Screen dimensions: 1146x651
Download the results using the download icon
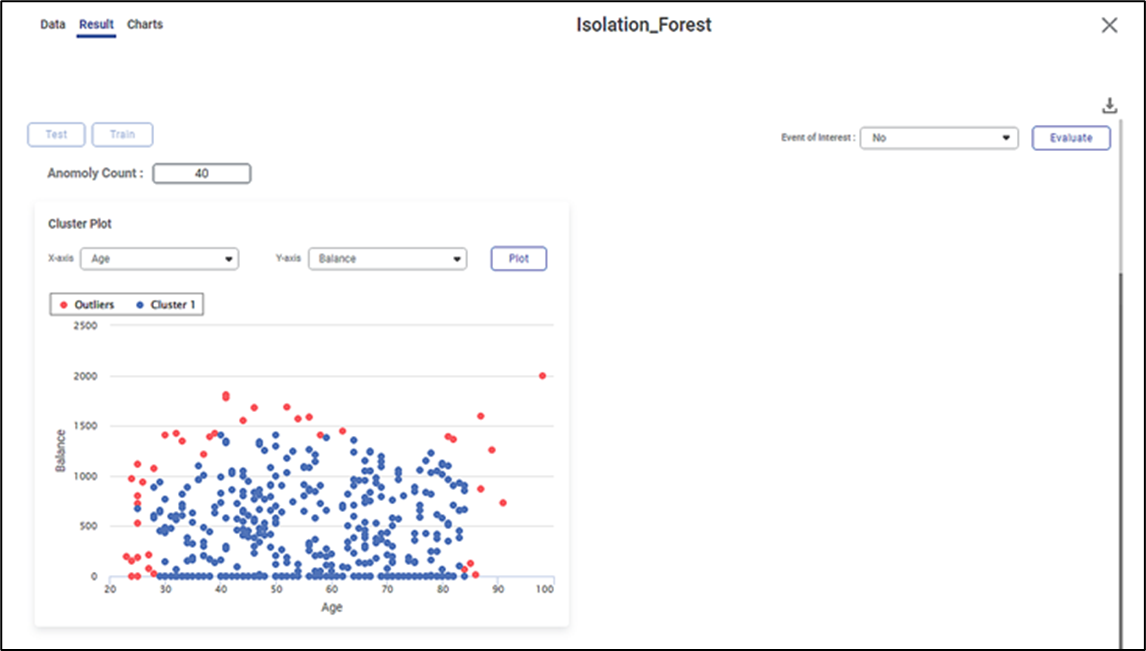pyautogui.click(x=1108, y=106)
